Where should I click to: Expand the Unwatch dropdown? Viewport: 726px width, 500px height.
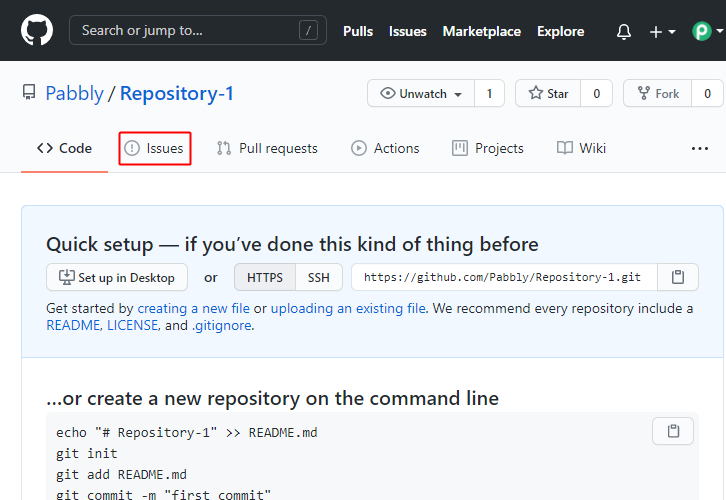click(x=421, y=94)
